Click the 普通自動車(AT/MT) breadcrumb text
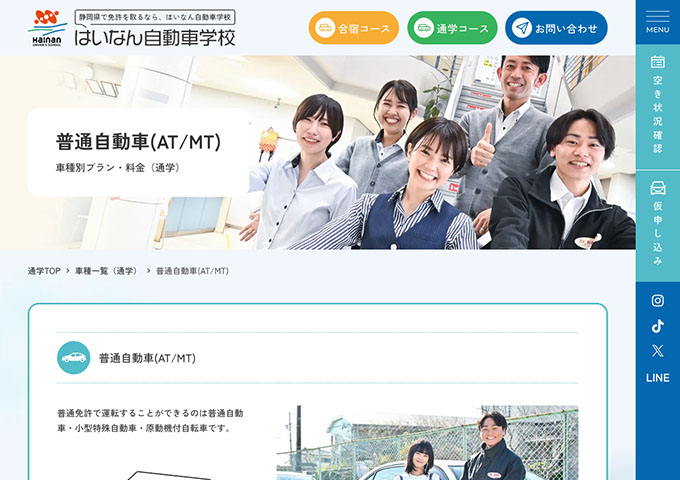This screenshot has width=680, height=480. click(x=192, y=271)
